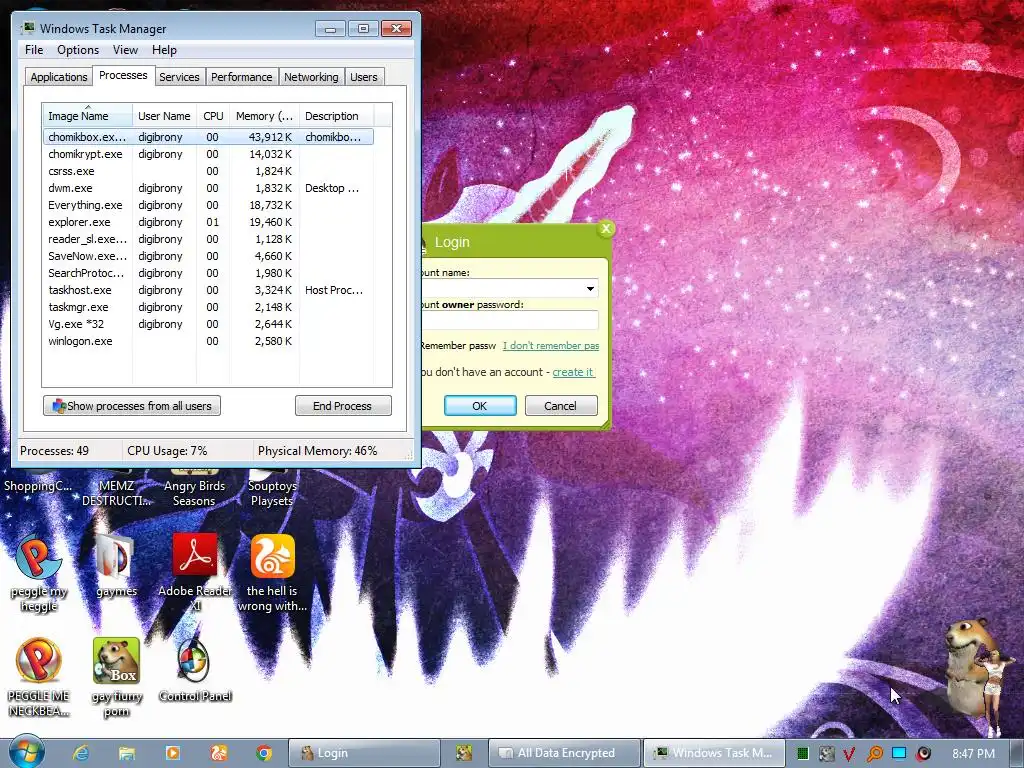
Task: Expand the account name dropdown in Login
Action: 590,289
